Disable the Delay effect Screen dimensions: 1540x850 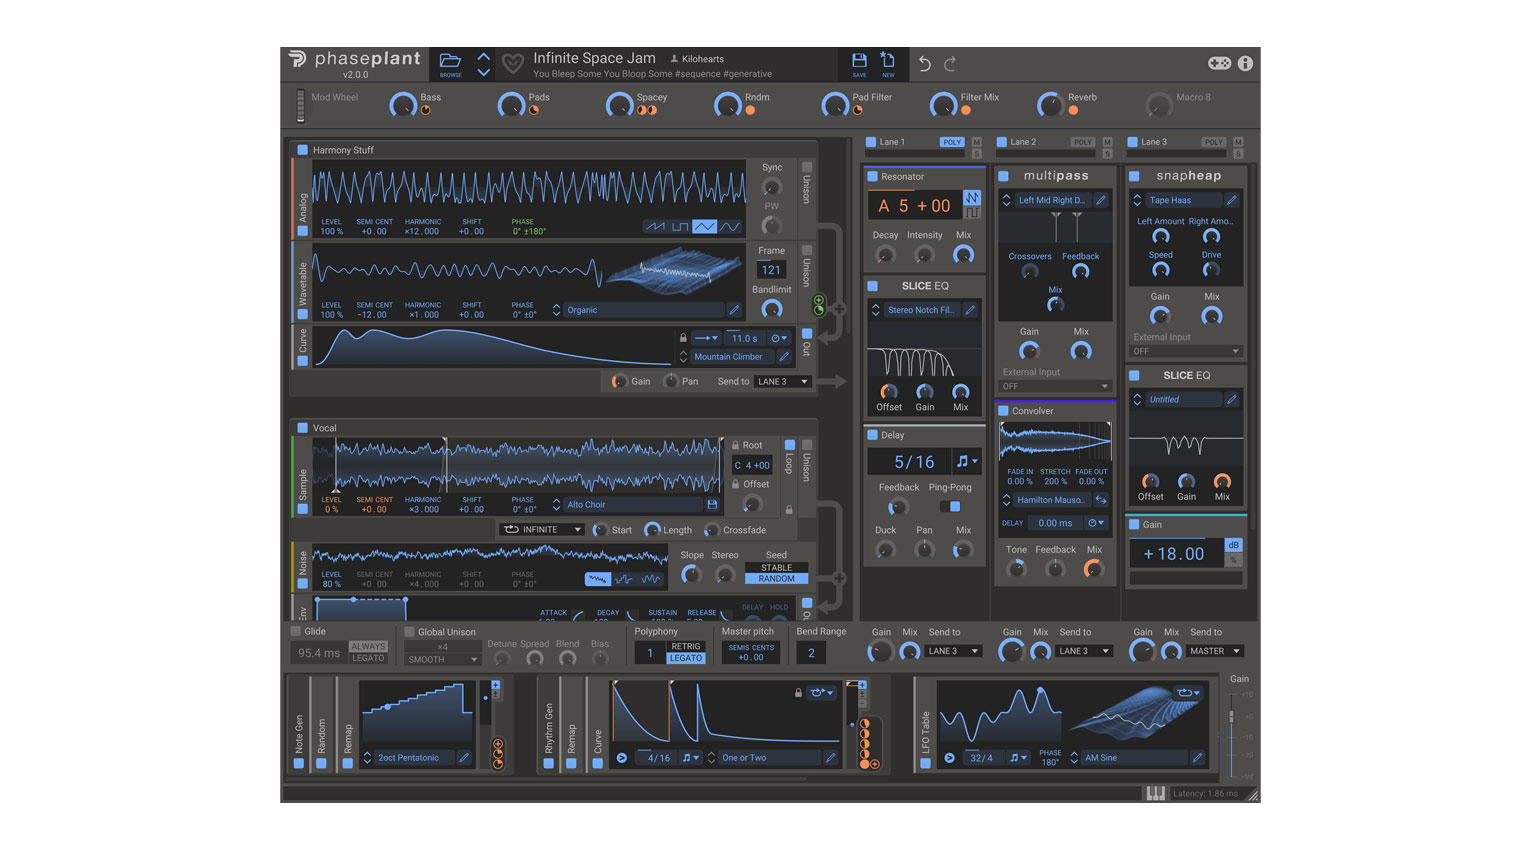pyautogui.click(x=872, y=435)
